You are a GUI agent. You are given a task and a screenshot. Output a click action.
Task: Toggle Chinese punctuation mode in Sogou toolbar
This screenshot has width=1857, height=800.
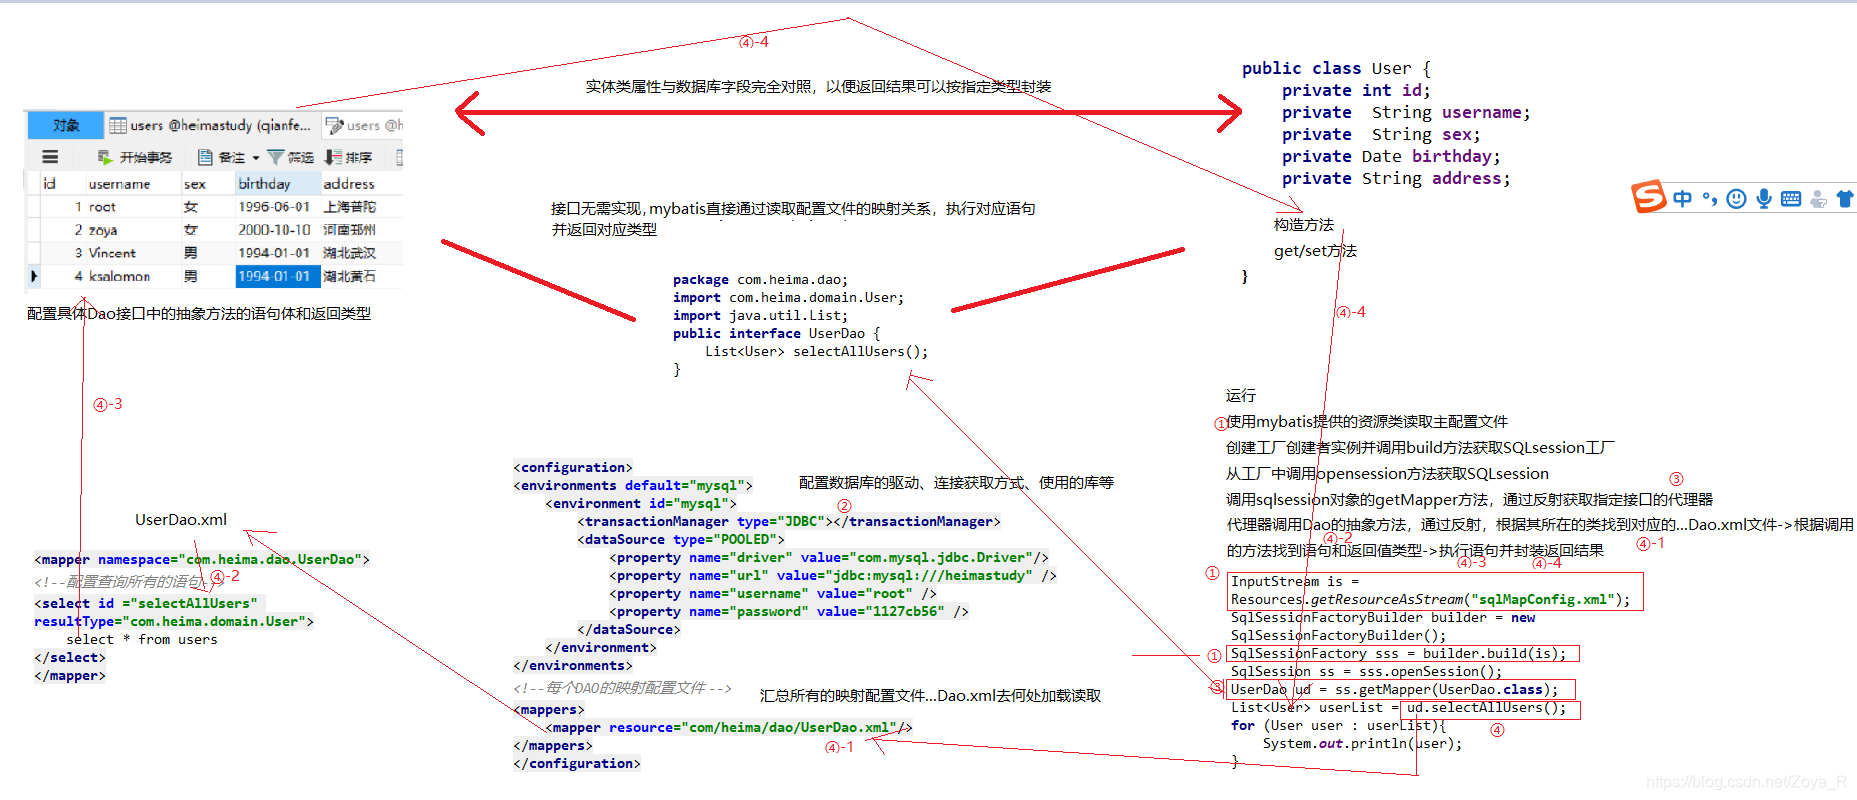coord(1710,199)
